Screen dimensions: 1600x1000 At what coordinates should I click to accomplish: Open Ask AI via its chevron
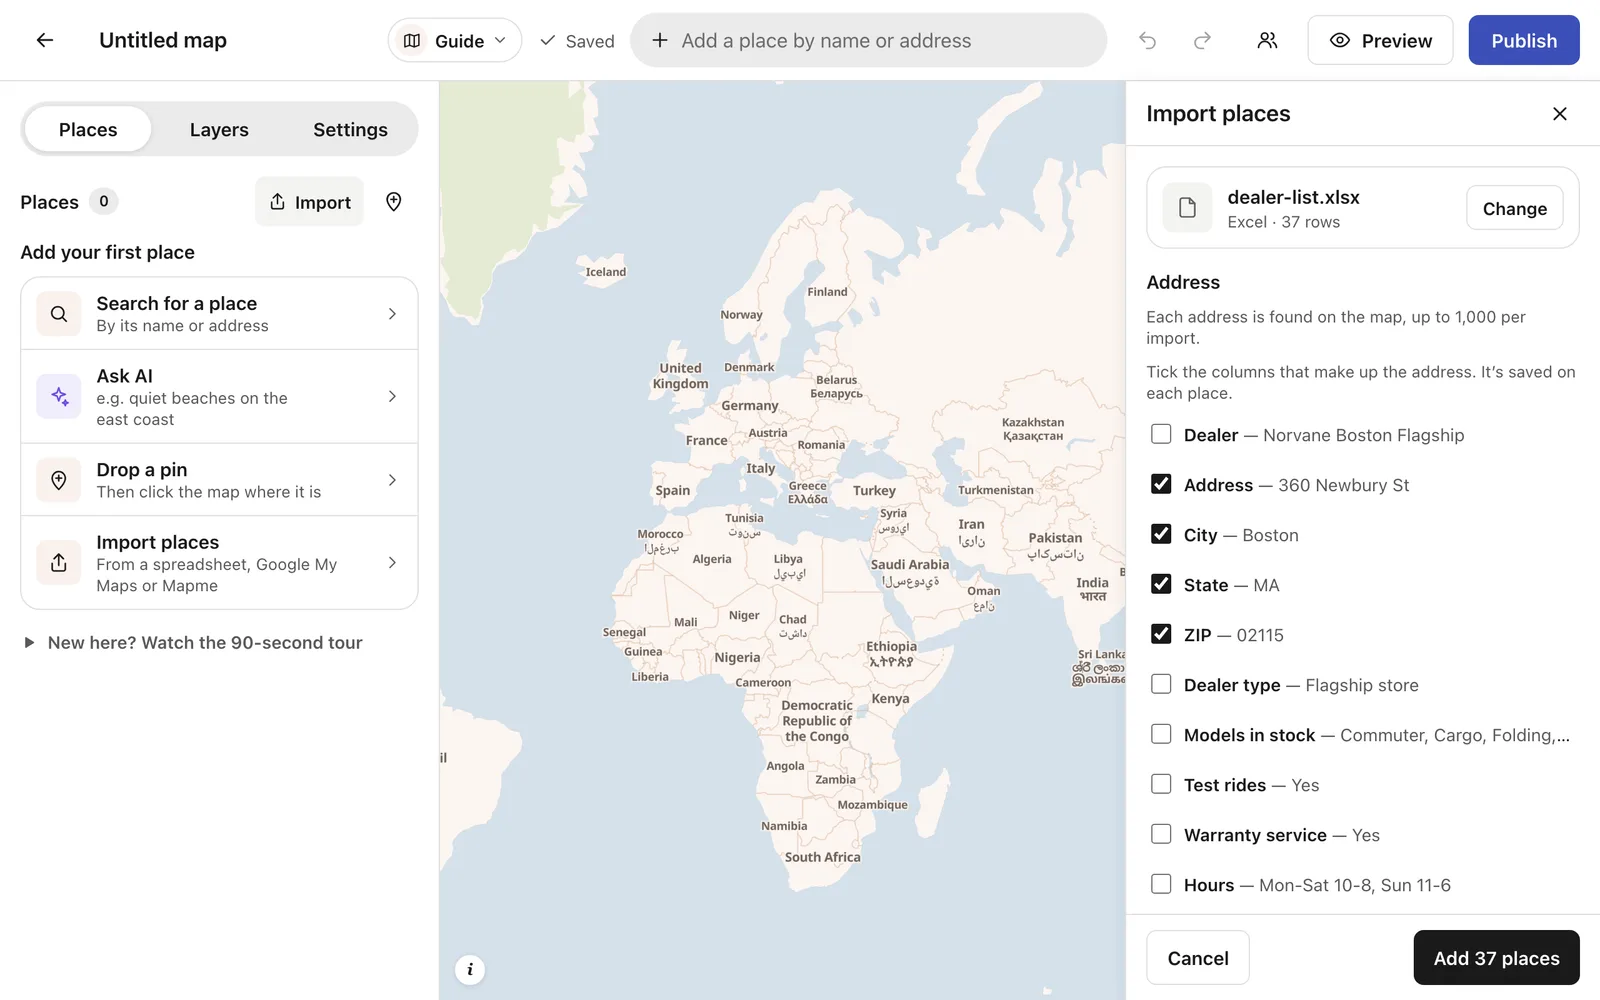[392, 397]
